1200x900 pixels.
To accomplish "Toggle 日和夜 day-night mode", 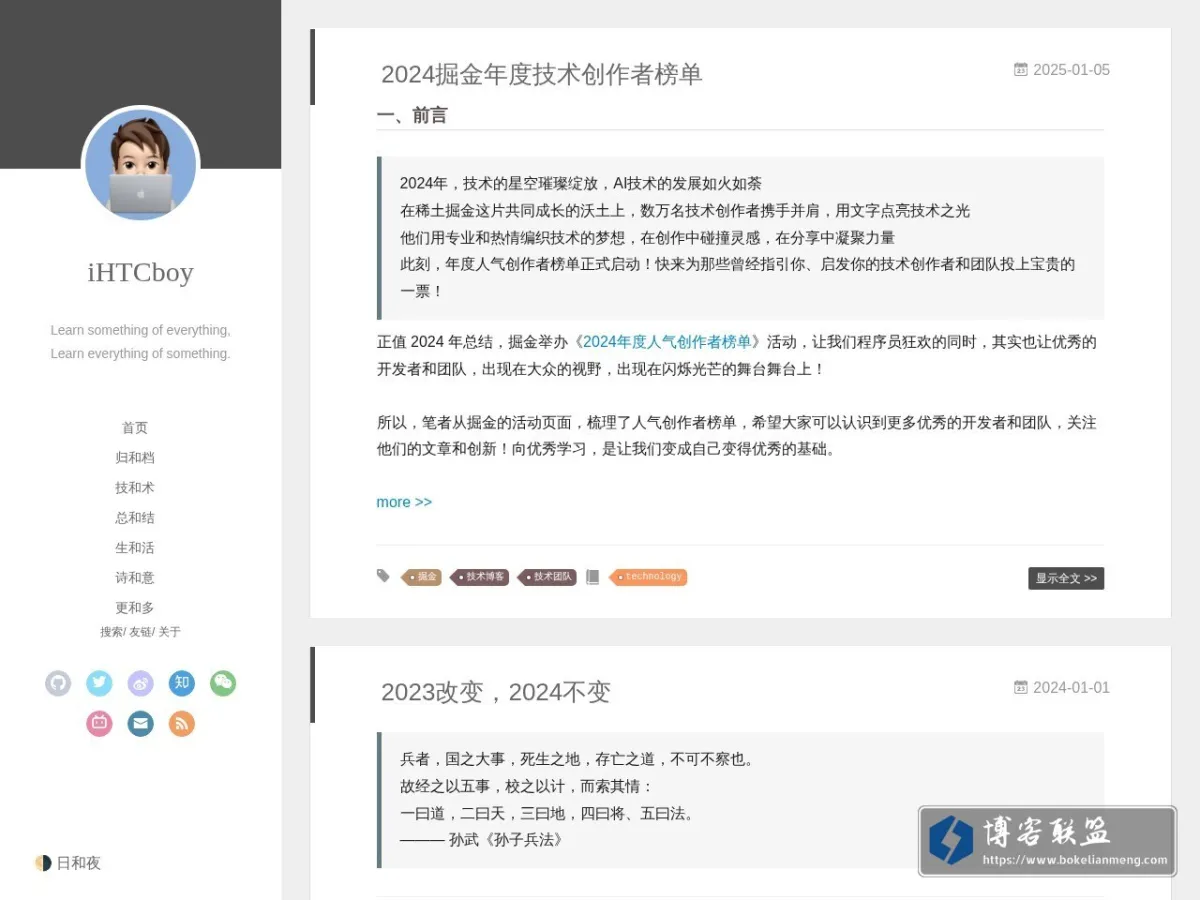I will pyautogui.click(x=68, y=863).
